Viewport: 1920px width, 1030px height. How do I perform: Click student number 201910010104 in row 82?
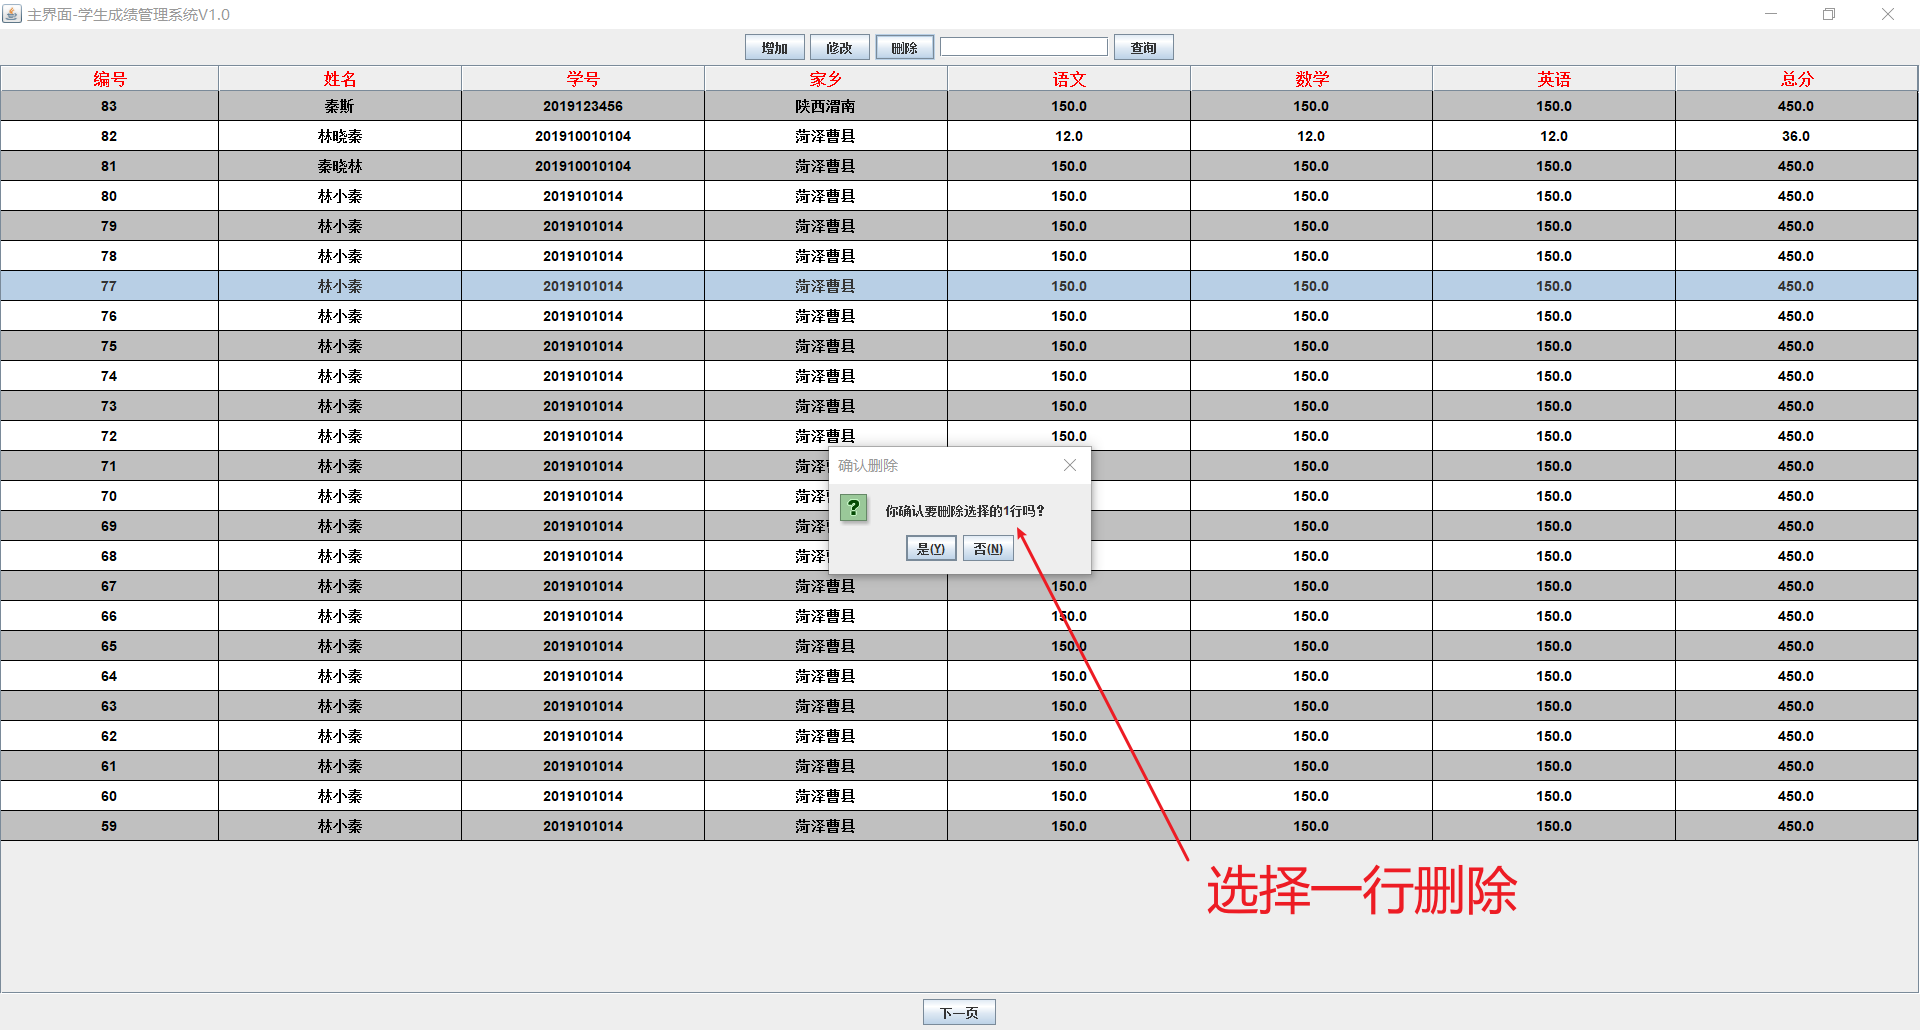(583, 136)
